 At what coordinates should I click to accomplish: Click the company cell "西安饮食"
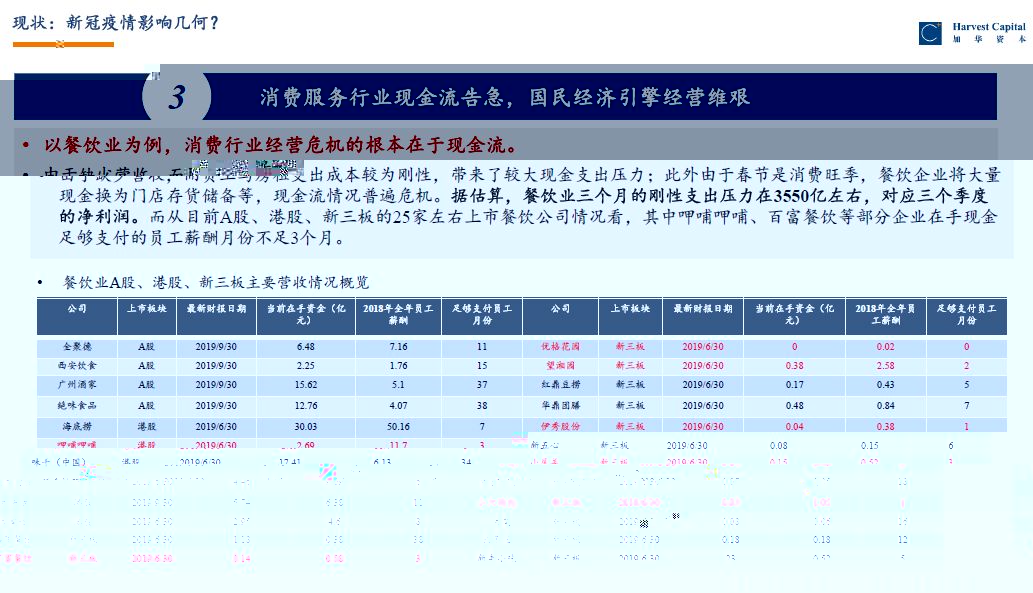click(77, 366)
